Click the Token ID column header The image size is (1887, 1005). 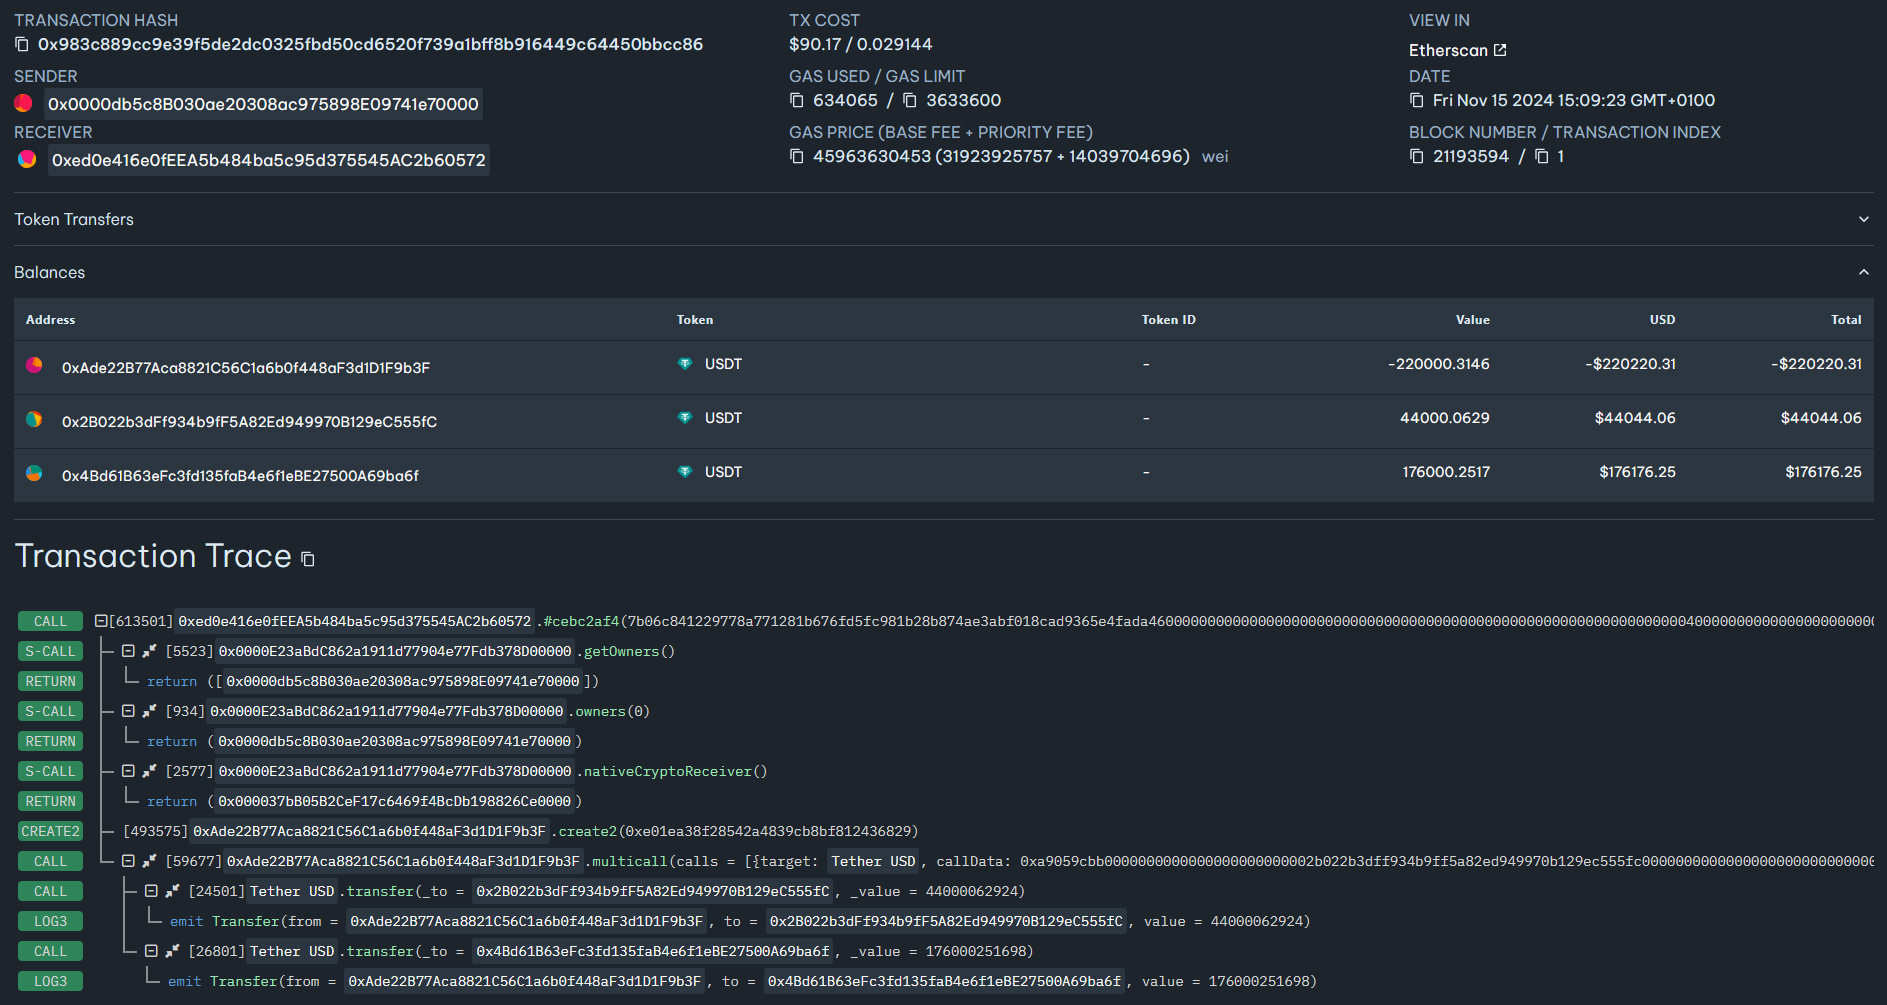coord(1169,320)
